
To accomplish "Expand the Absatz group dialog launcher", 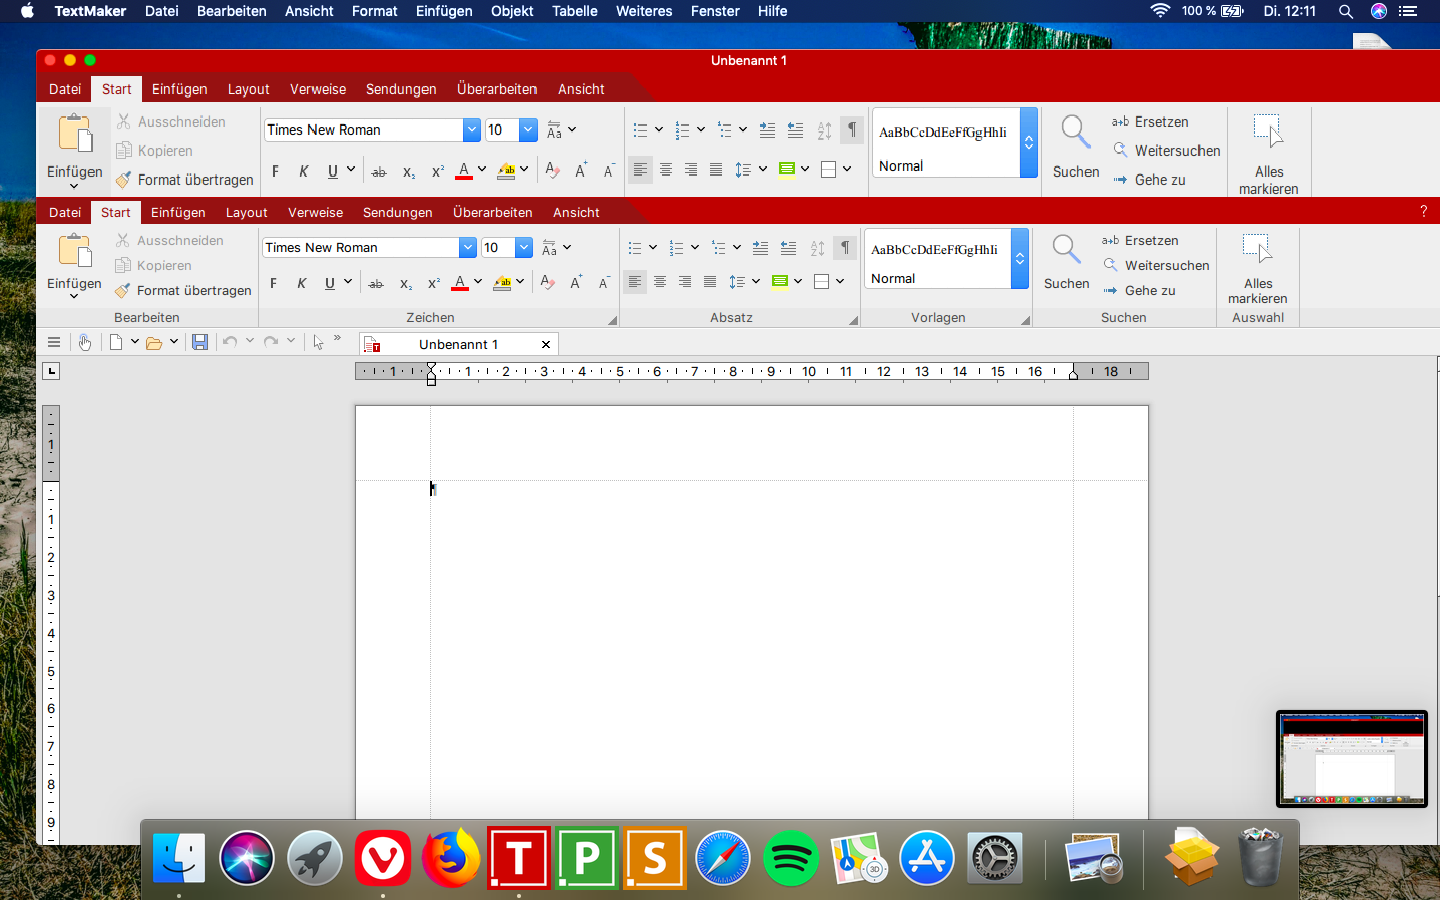I will [x=853, y=320].
